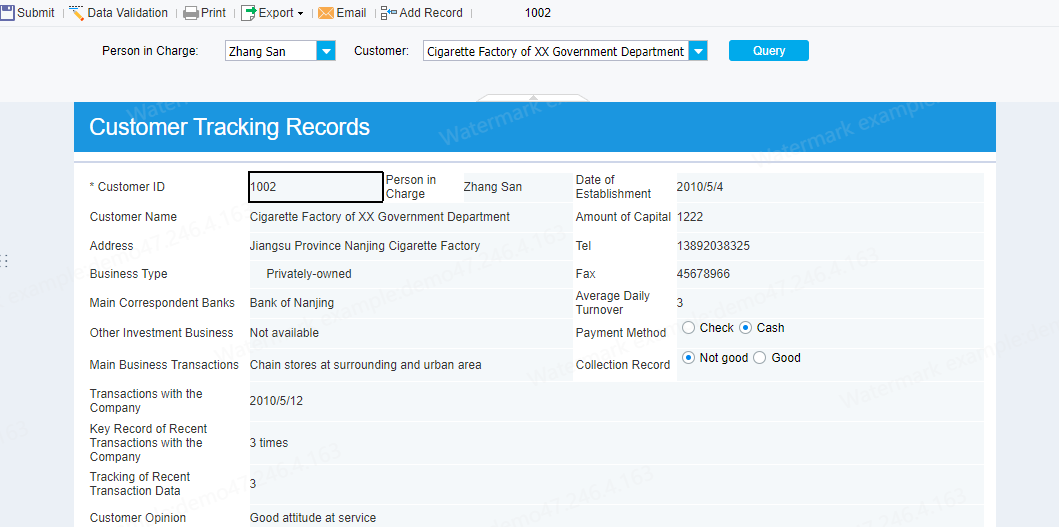
Task: Click Chain stores at surrounding and urban area
Action: coord(365,365)
